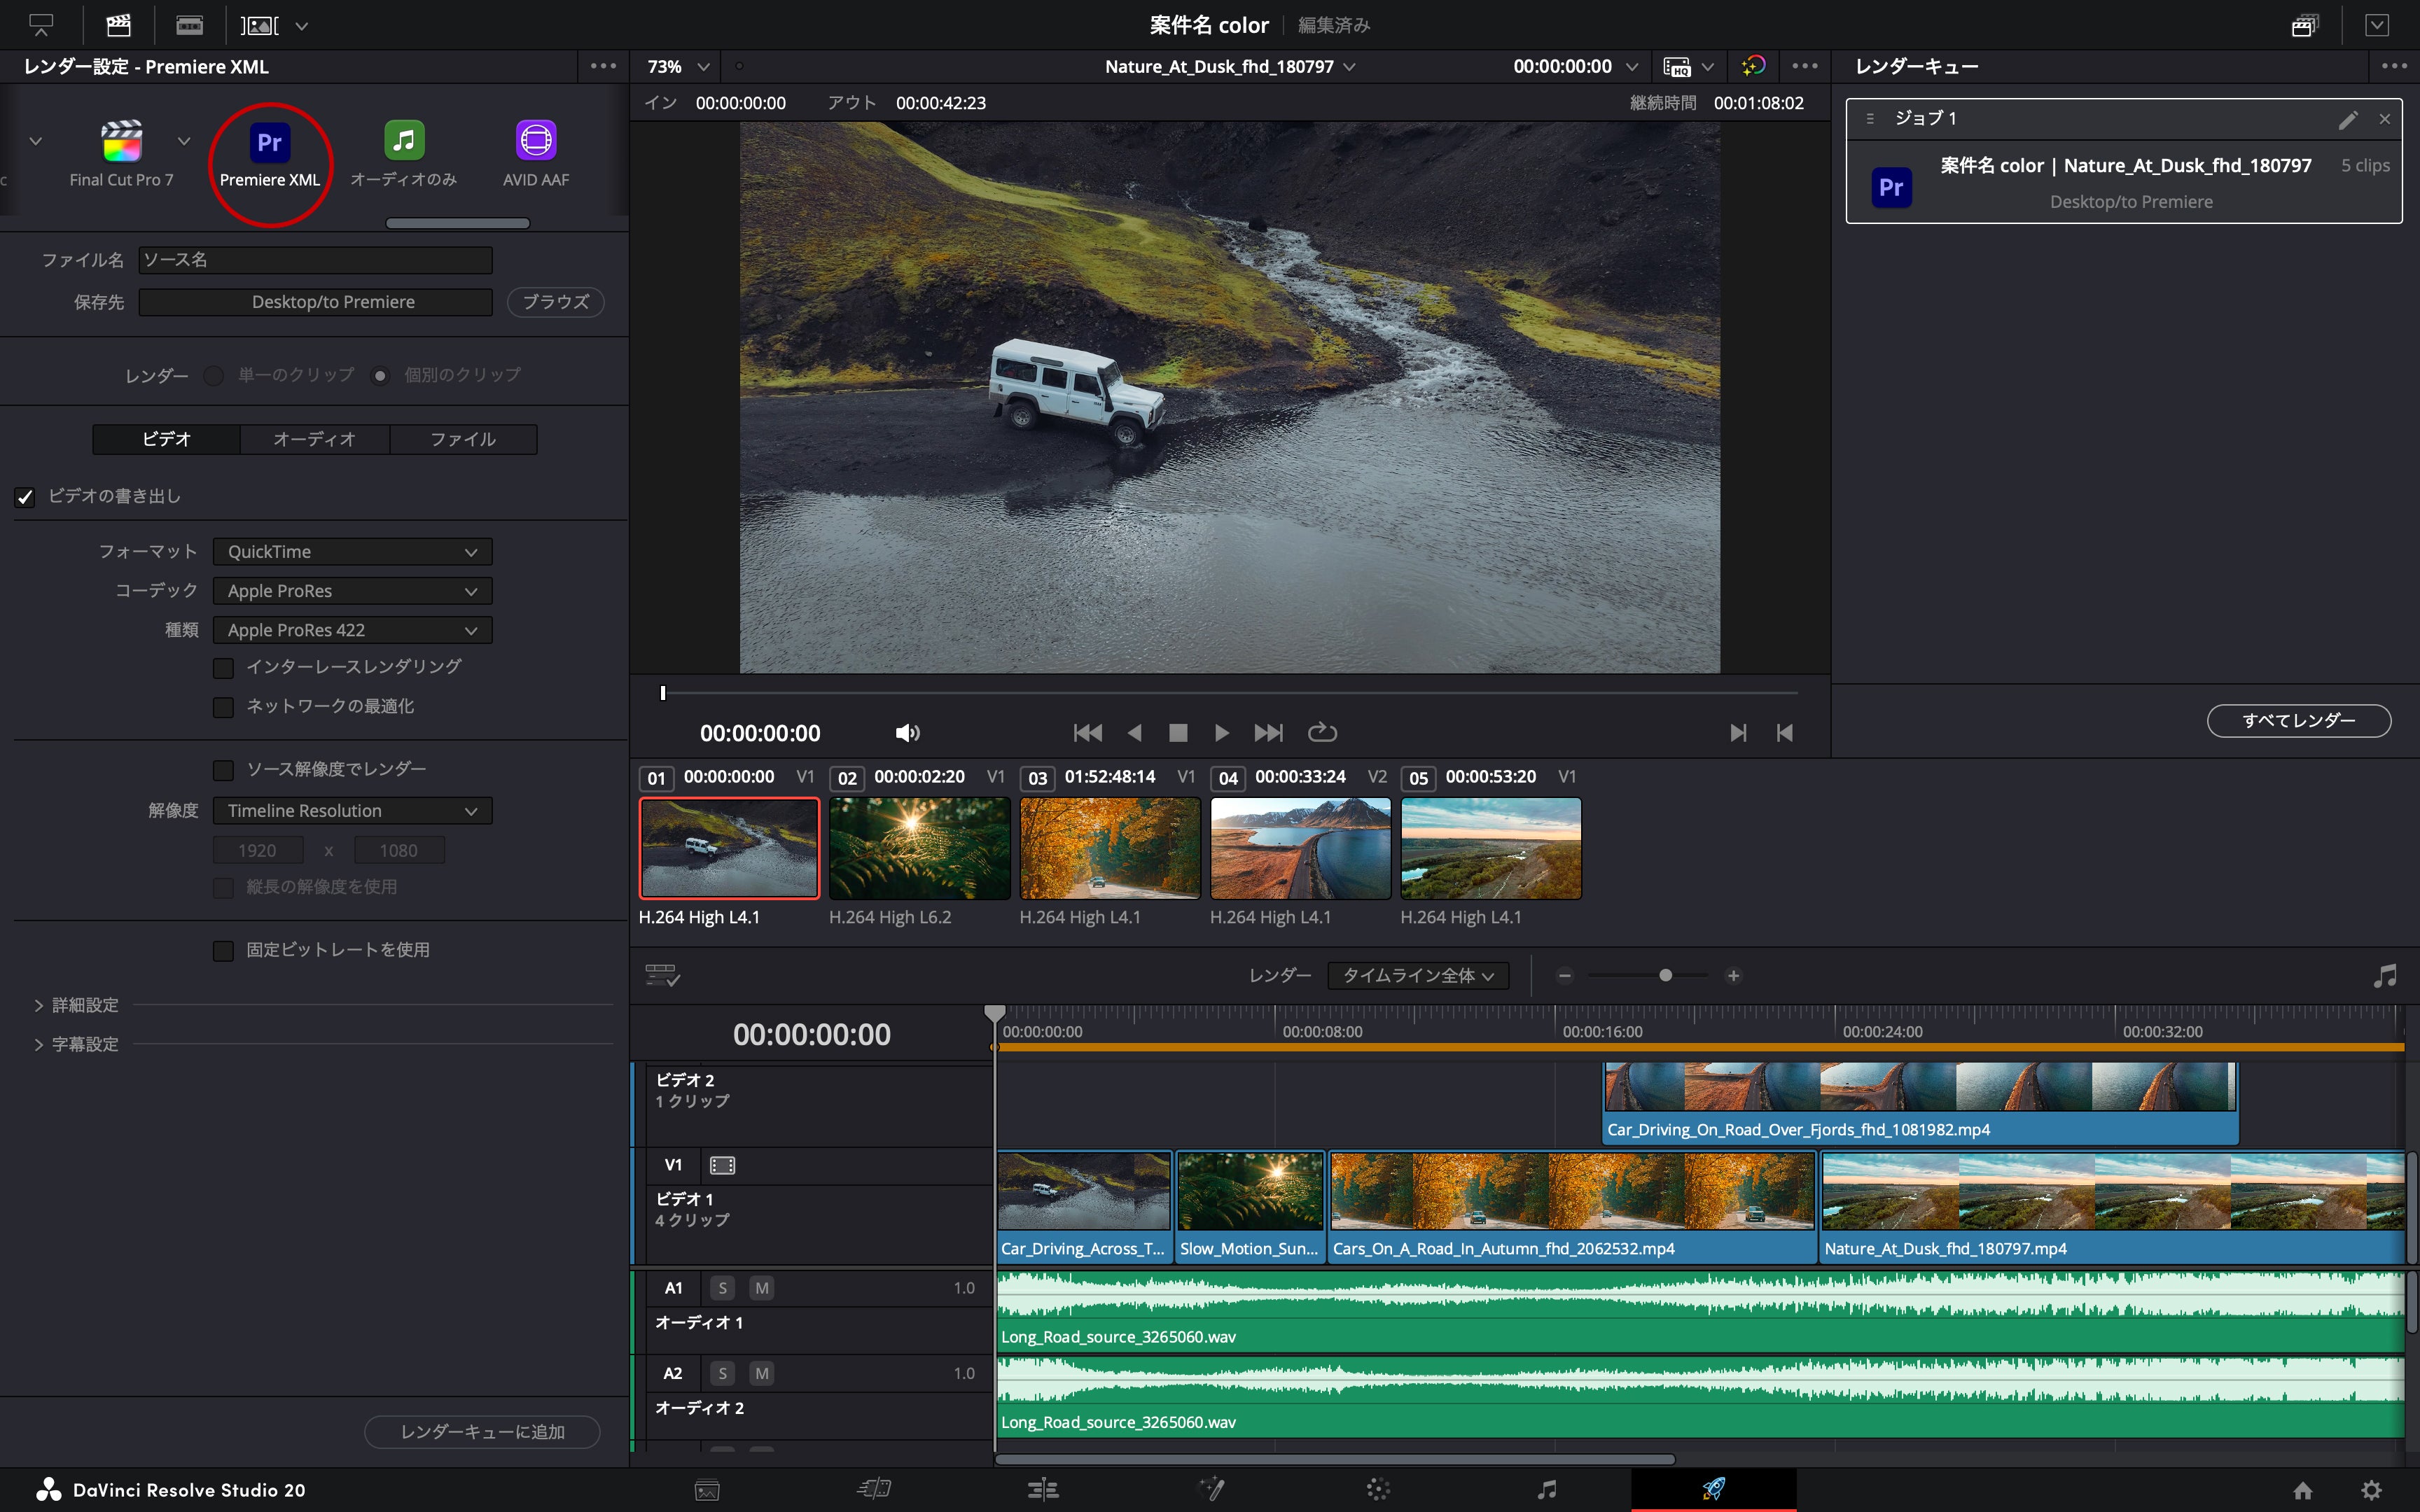Click the ブラウズ button
The image size is (2420, 1512).
(x=555, y=302)
